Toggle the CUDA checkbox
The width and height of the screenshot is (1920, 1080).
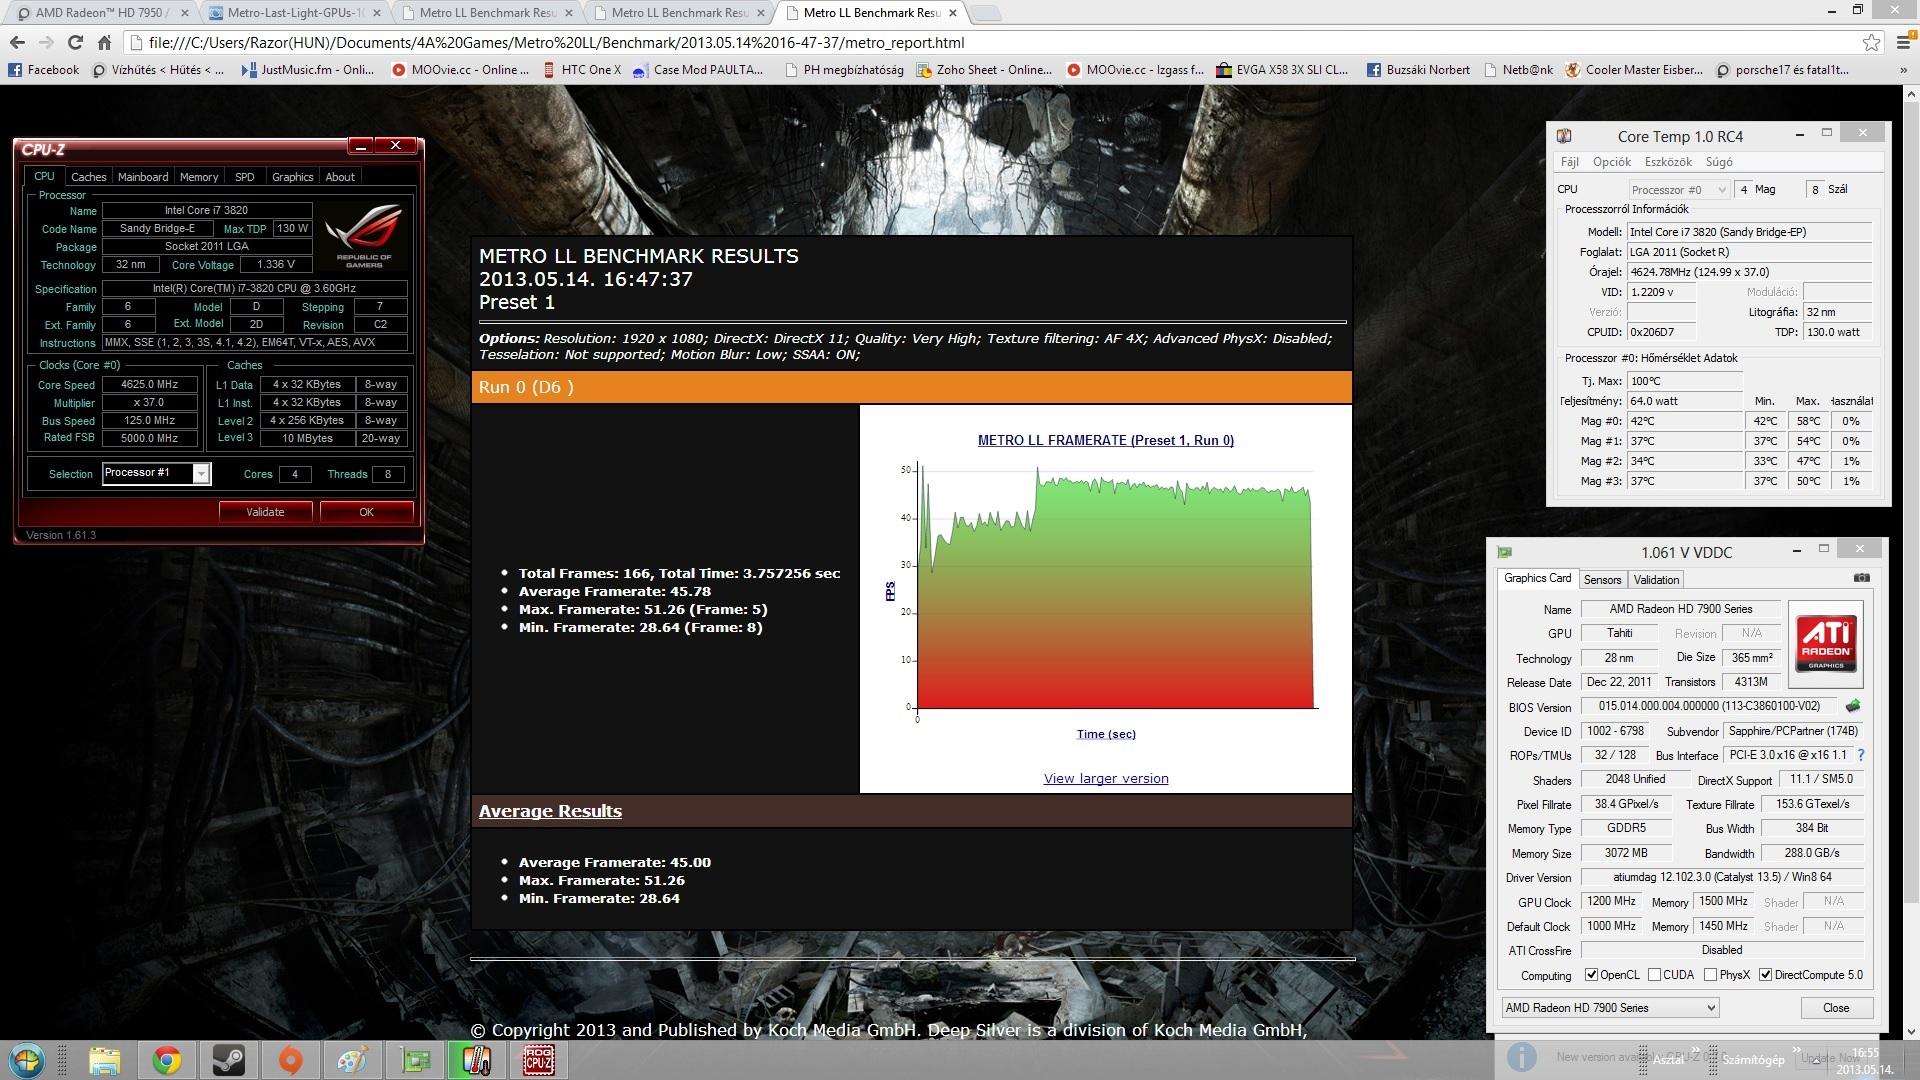coord(1654,975)
